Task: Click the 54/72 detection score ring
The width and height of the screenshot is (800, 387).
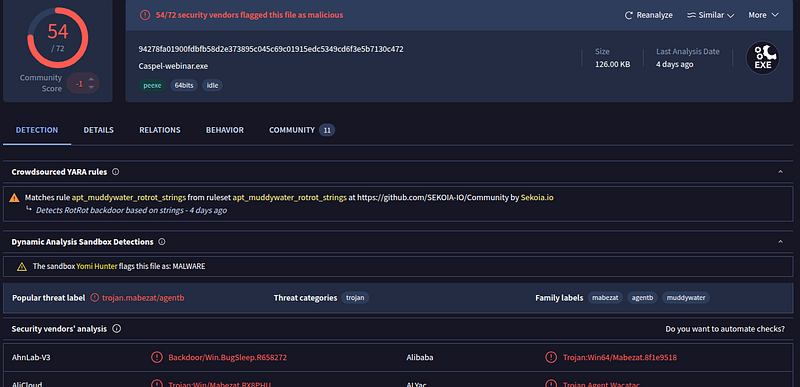Action: (58, 37)
